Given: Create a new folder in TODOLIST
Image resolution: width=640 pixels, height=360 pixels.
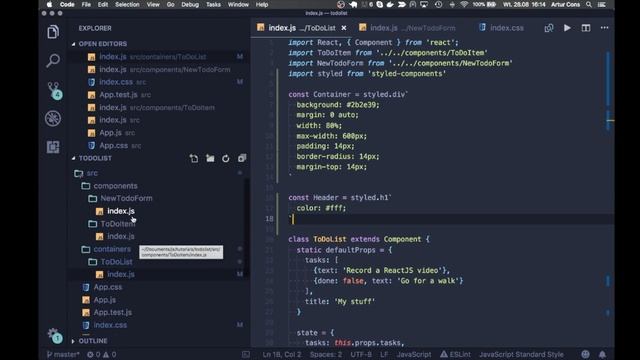Looking at the screenshot, I should pos(210,158).
